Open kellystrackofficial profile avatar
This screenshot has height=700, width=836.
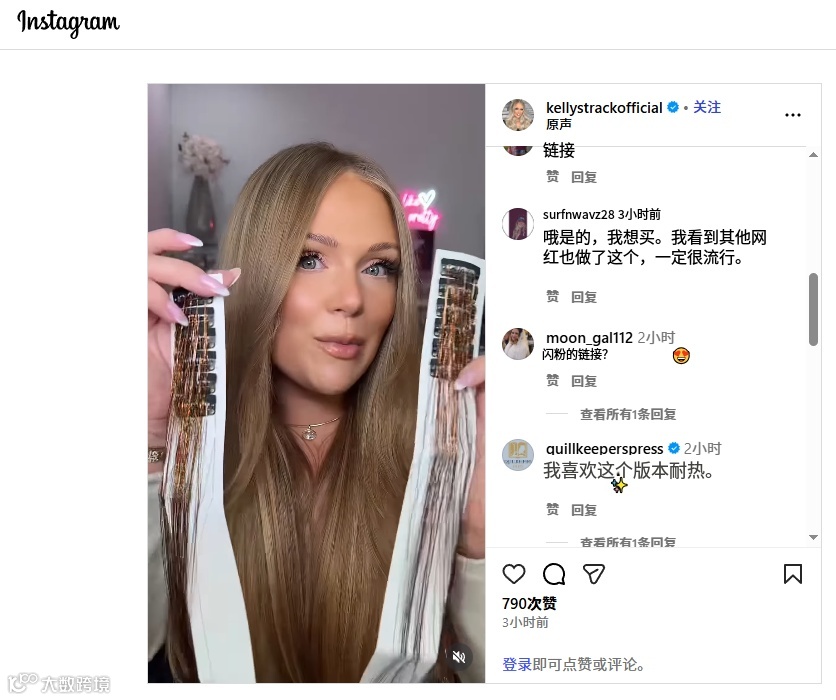[x=518, y=115]
